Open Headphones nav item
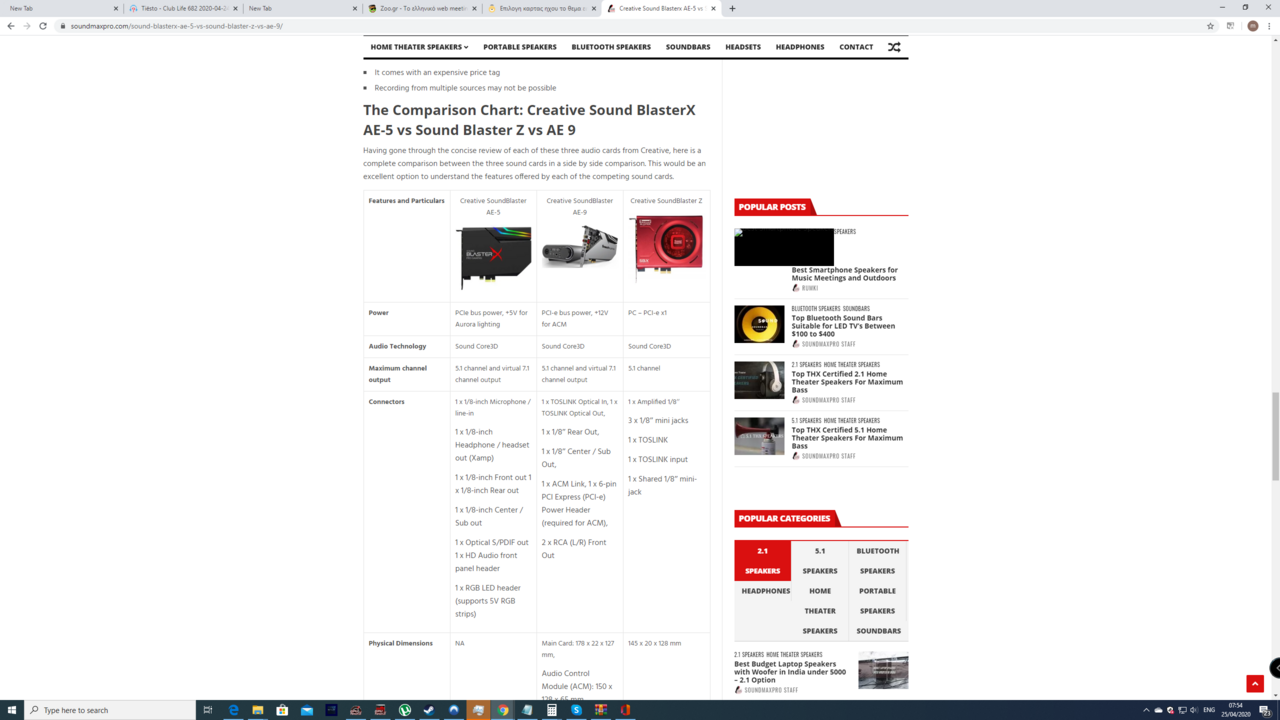Screen dimensions: 1280x720 pyautogui.click(x=800, y=47)
